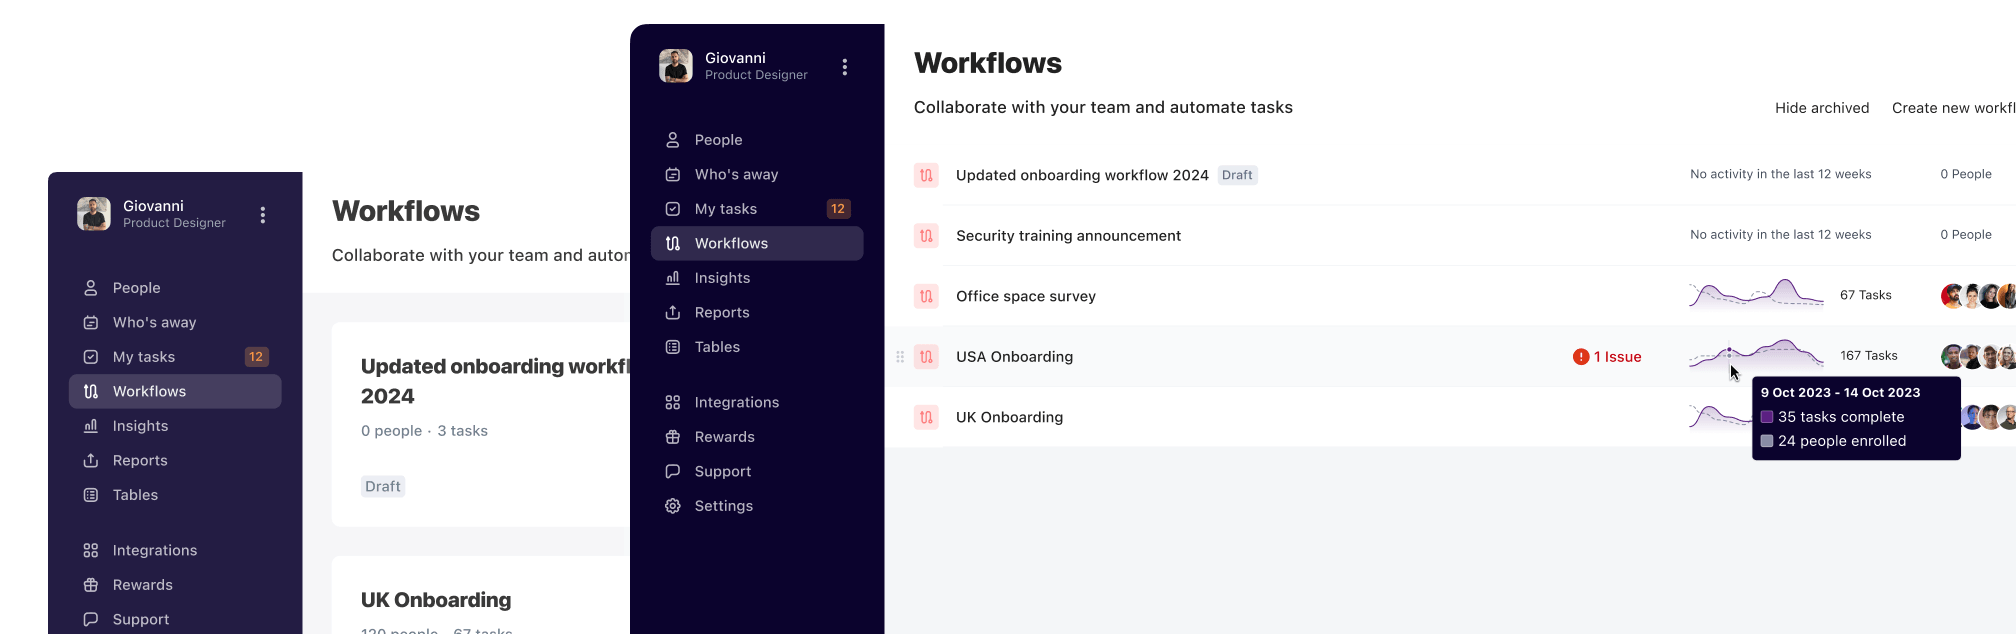The width and height of the screenshot is (2016, 634).
Task: Click My tasks icon in back window sidebar
Action: pyautogui.click(x=91, y=357)
